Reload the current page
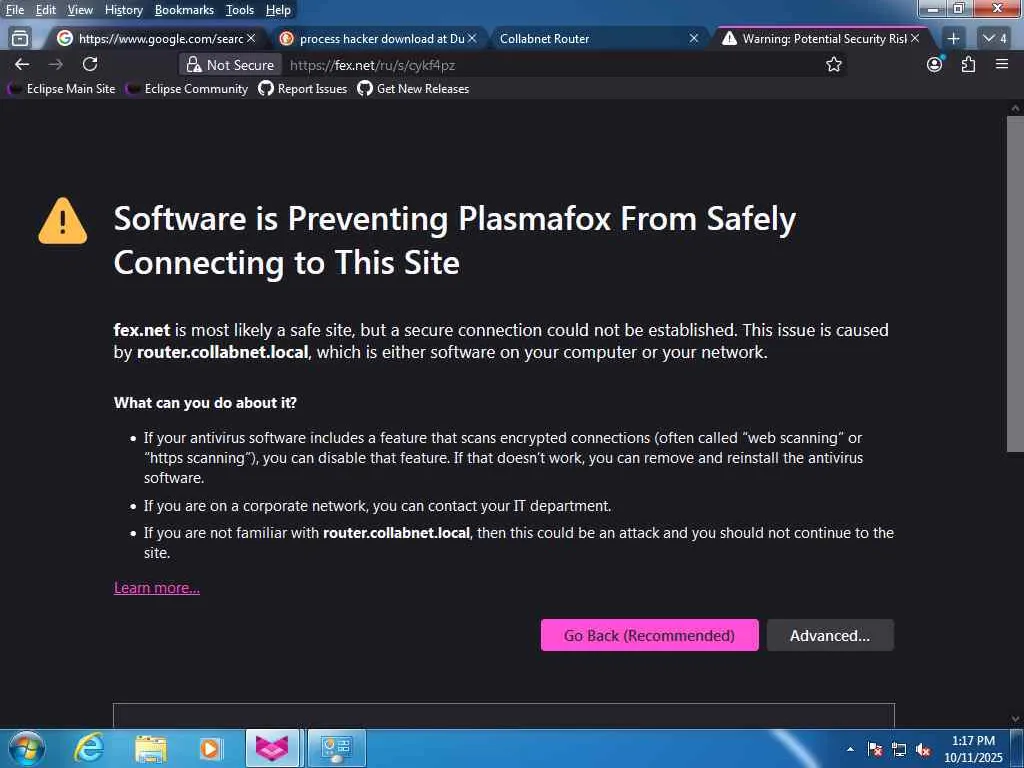Image resolution: width=1024 pixels, height=768 pixels. coord(90,64)
